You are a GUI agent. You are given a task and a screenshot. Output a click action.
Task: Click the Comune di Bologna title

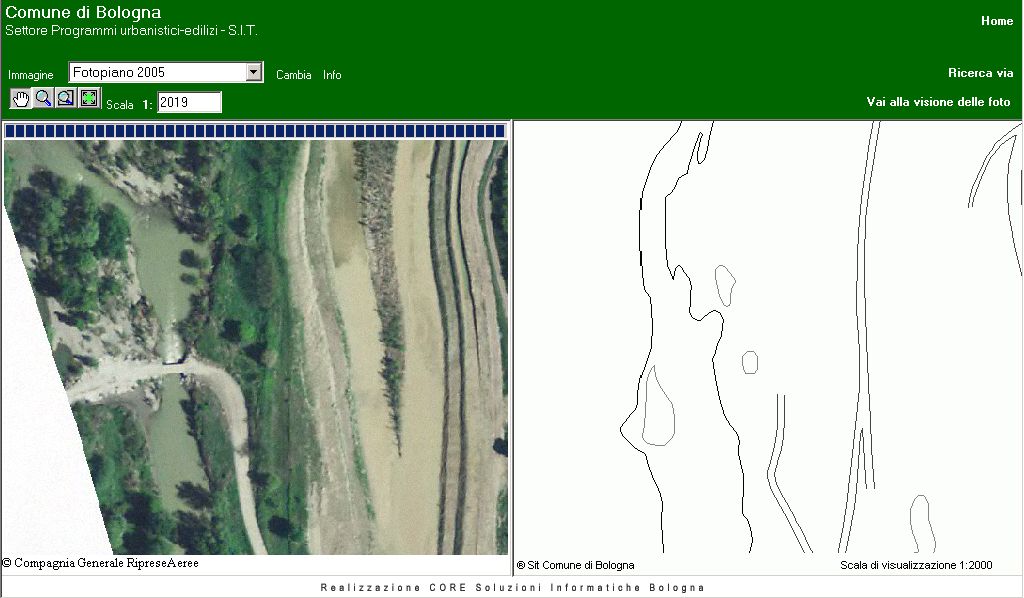83,13
